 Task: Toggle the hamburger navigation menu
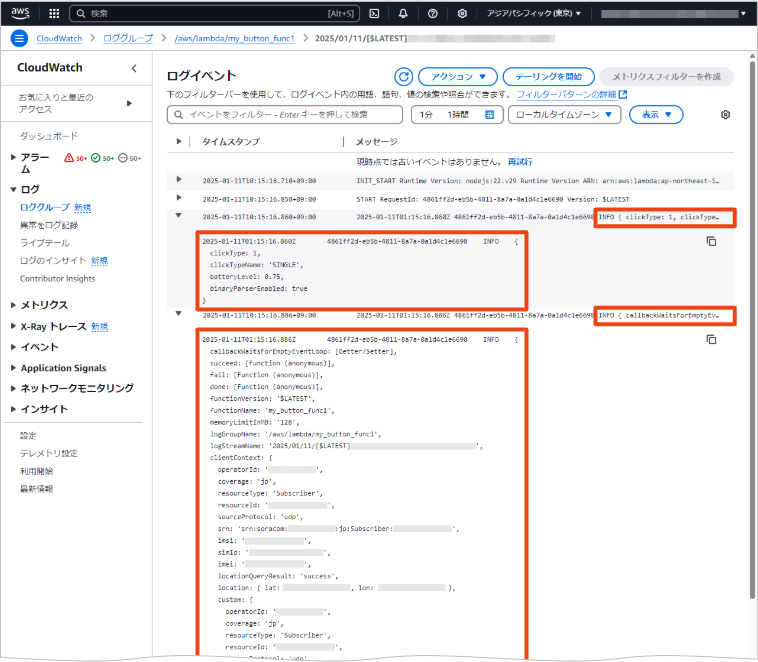pos(19,38)
